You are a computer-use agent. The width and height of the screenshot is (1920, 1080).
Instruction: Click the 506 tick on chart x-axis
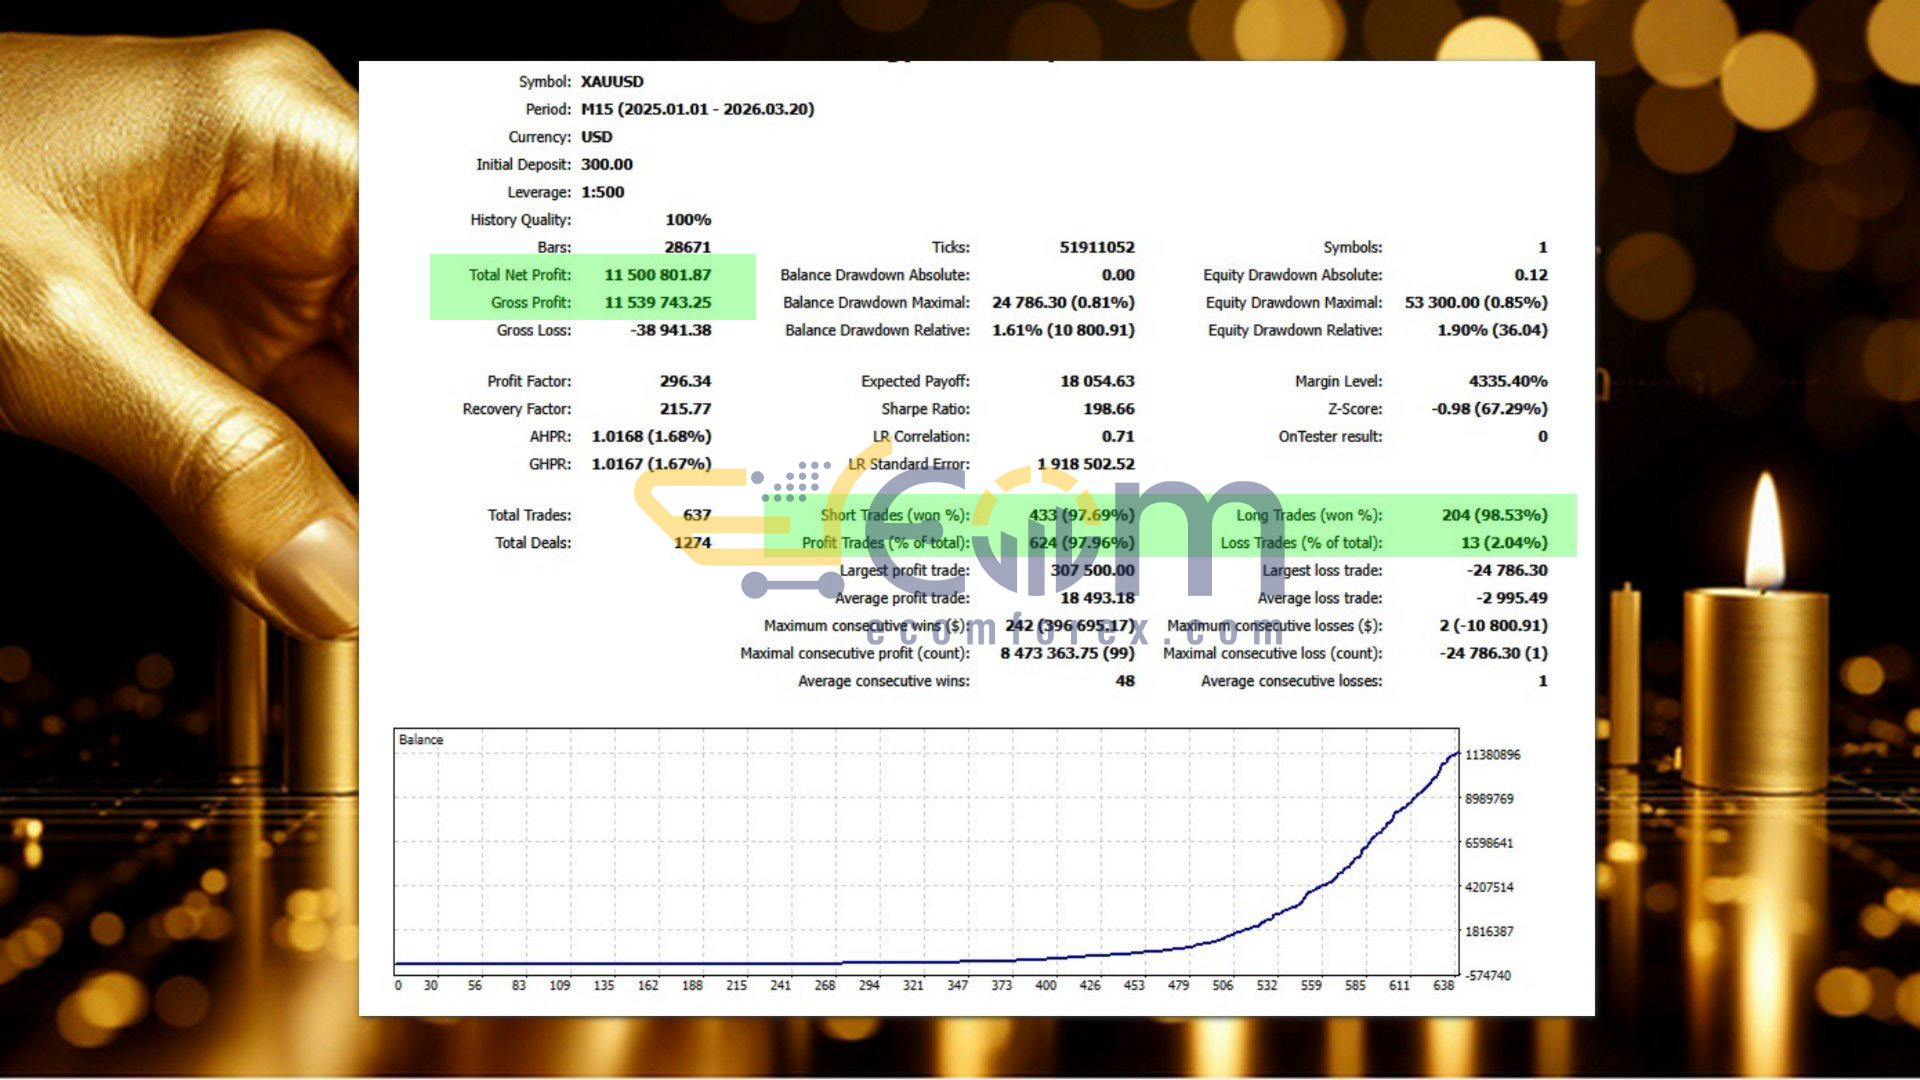point(1222,986)
